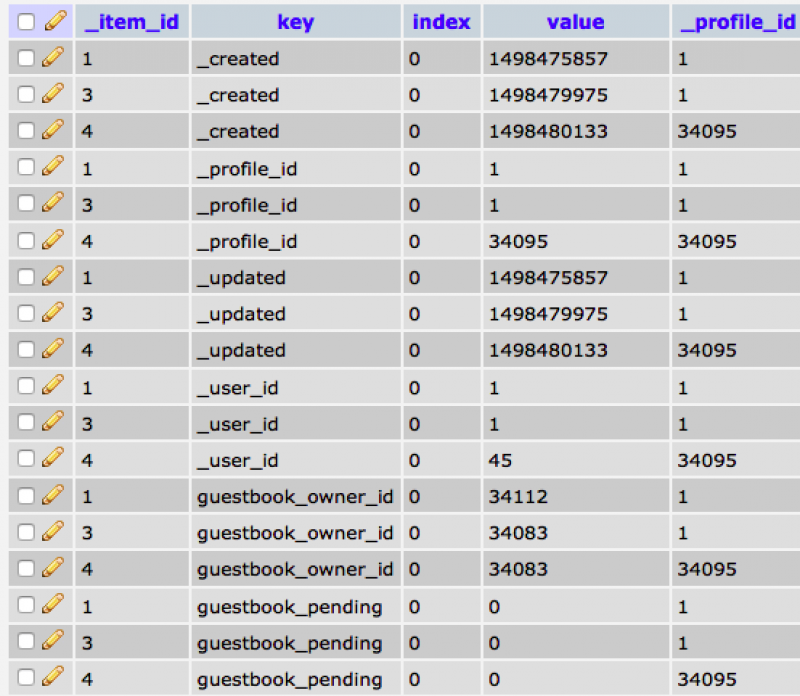Edit guestbook_pending row for item 3
The height and width of the screenshot is (696, 800).
53,640
